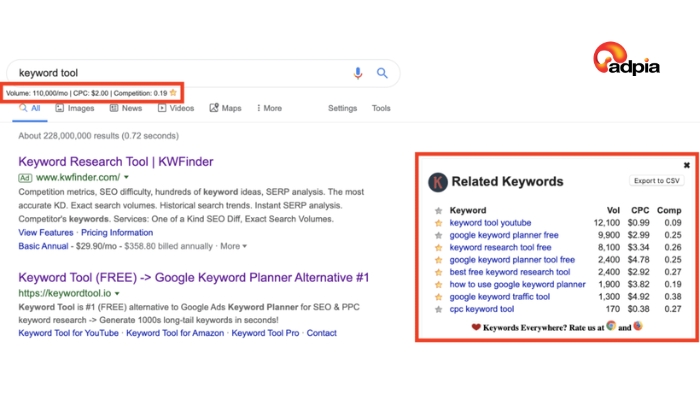Open the Pricing Information sitelink
This screenshot has height=400, width=700.
[x=117, y=233]
